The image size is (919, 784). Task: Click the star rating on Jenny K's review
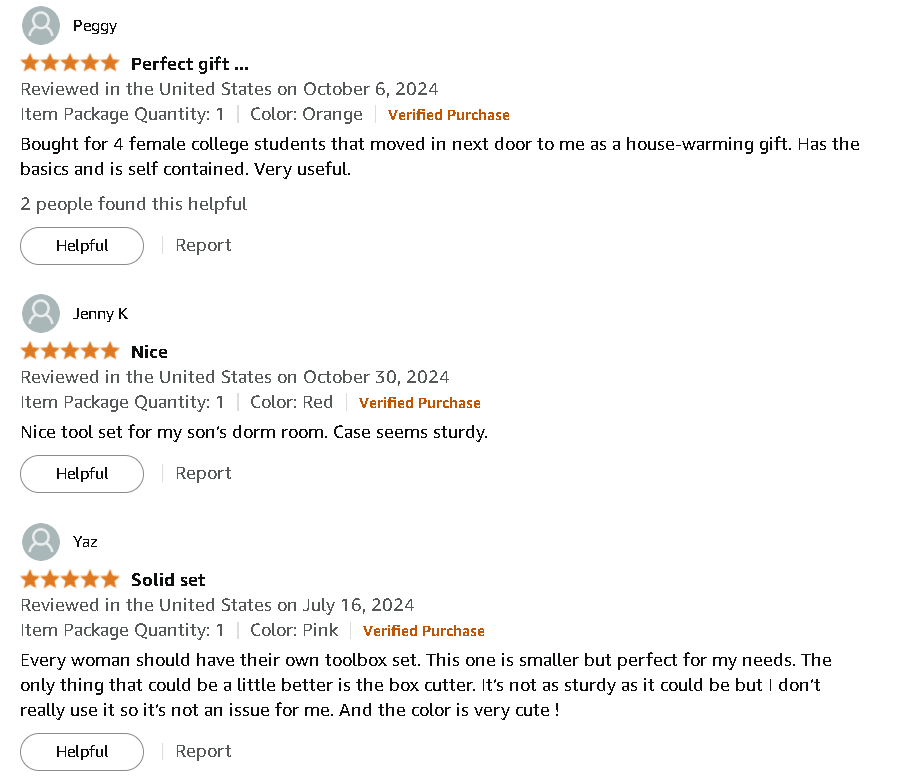click(70, 351)
